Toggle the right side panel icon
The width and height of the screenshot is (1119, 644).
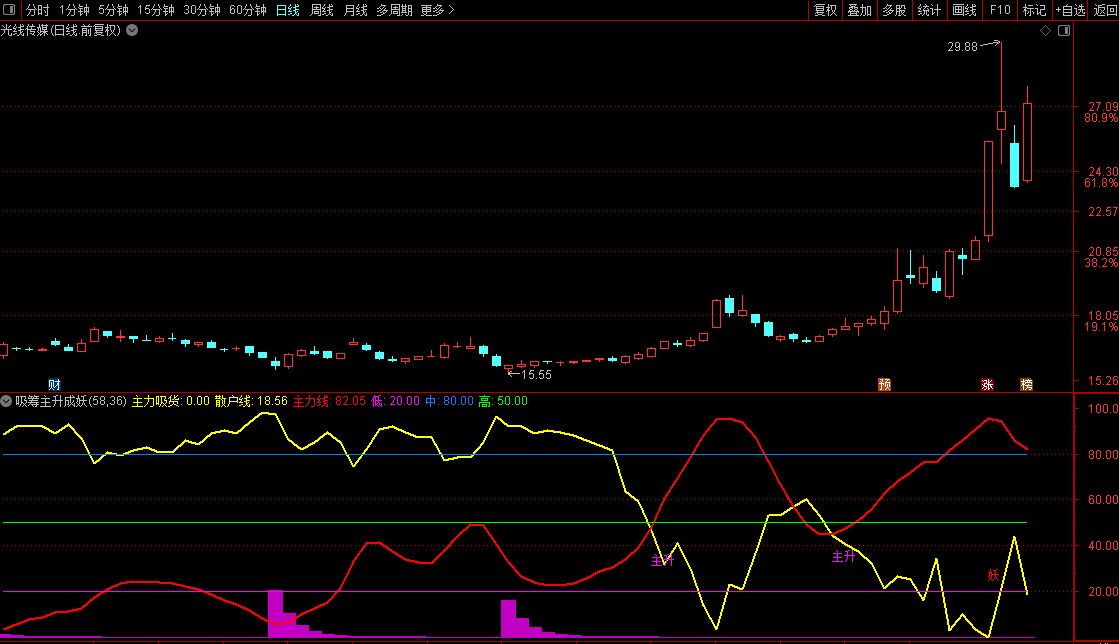pyautogui.click(x=1063, y=30)
